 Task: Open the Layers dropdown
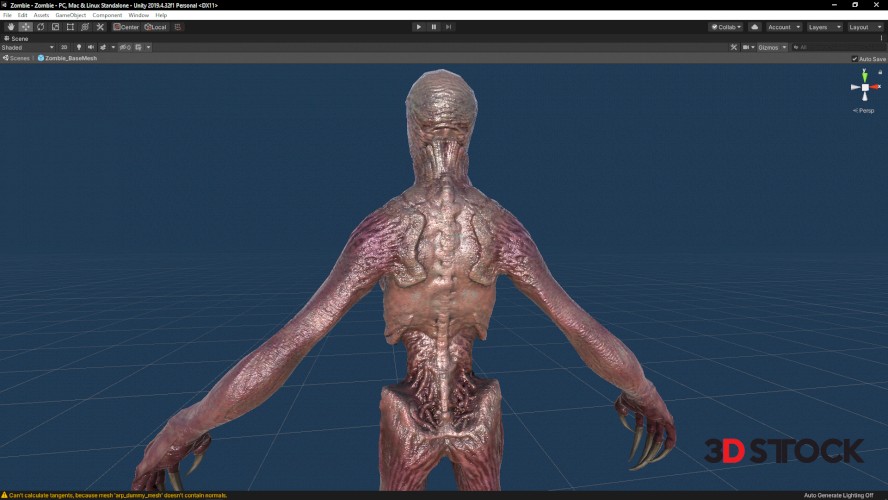[825, 27]
